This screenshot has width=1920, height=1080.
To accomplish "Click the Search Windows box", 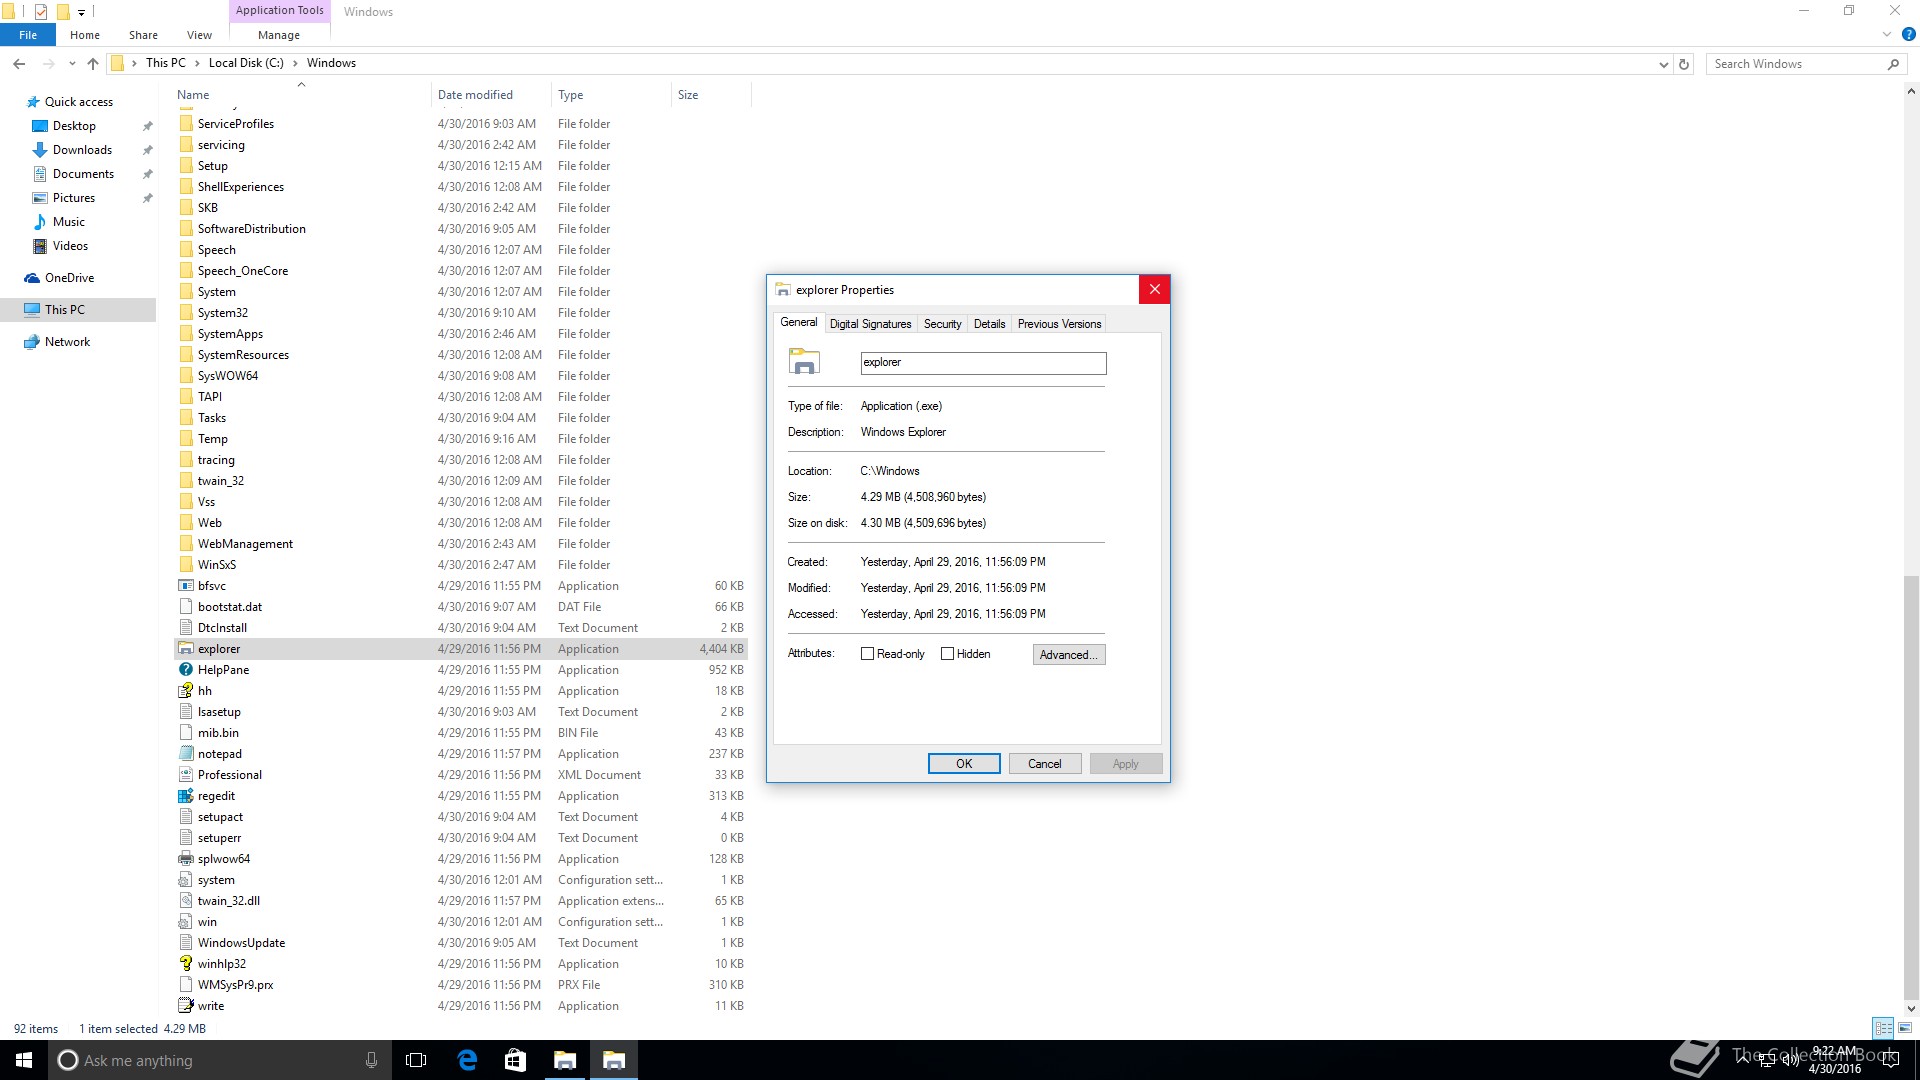I will [1805, 64].
